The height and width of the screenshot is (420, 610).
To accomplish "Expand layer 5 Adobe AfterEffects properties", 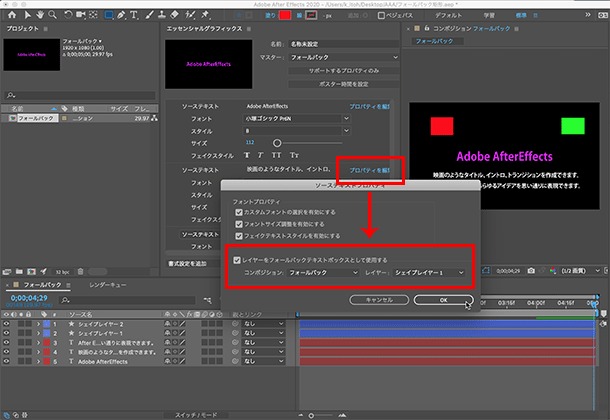I will [x=39, y=361].
